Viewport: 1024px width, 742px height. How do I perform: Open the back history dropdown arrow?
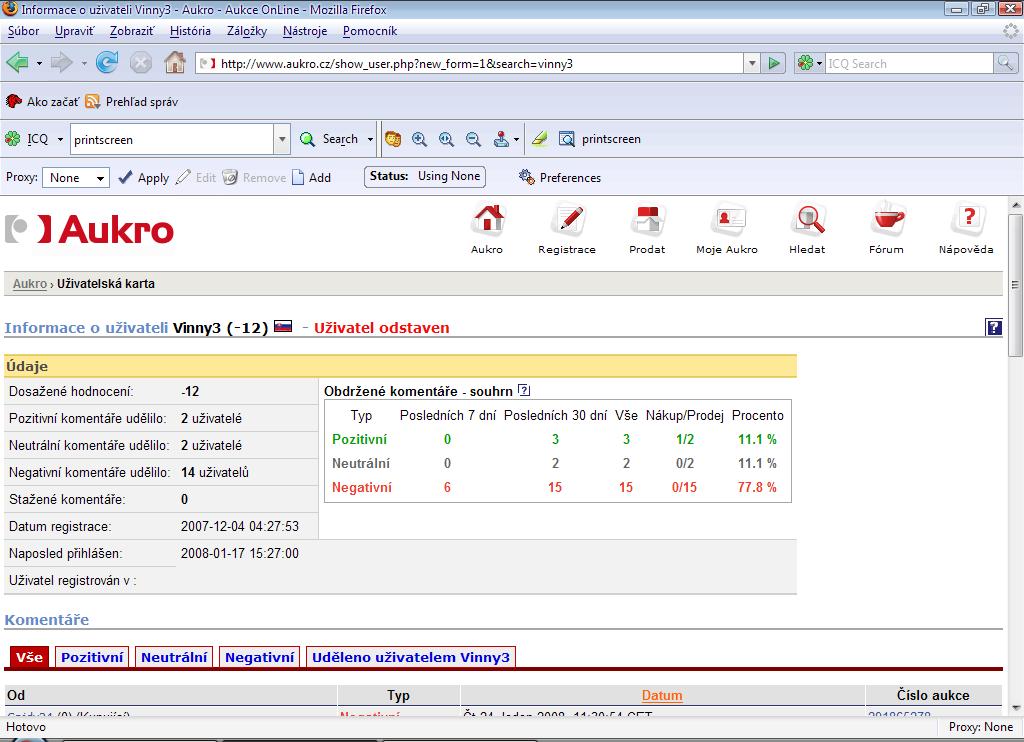(39, 63)
